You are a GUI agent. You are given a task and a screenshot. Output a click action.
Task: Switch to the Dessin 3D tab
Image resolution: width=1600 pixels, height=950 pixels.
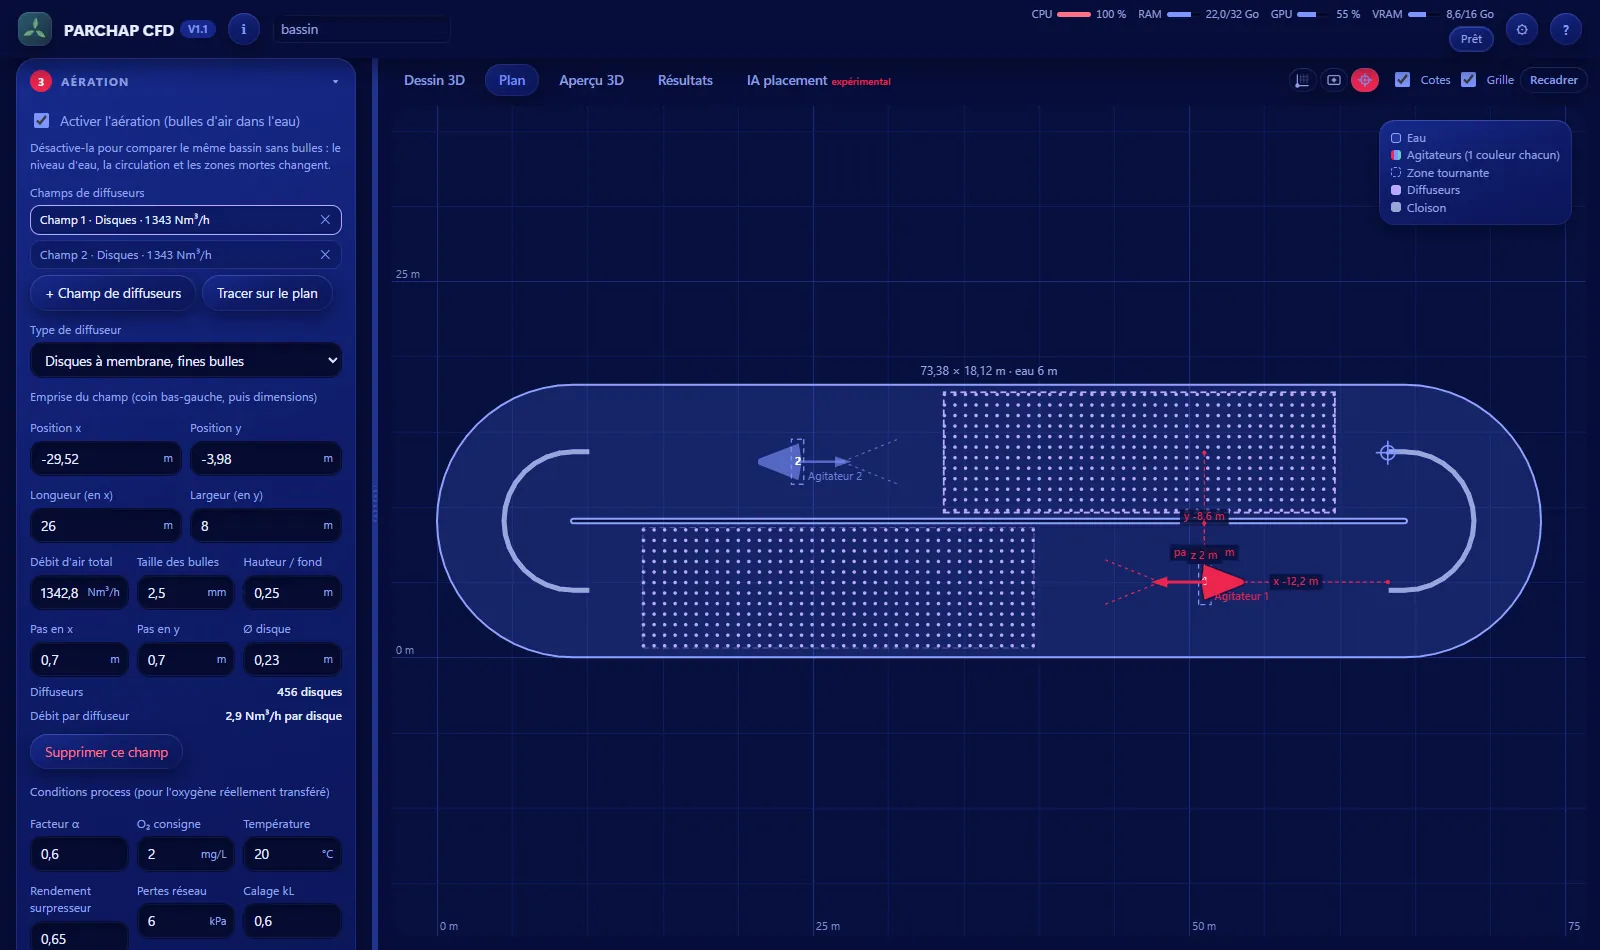pos(434,80)
